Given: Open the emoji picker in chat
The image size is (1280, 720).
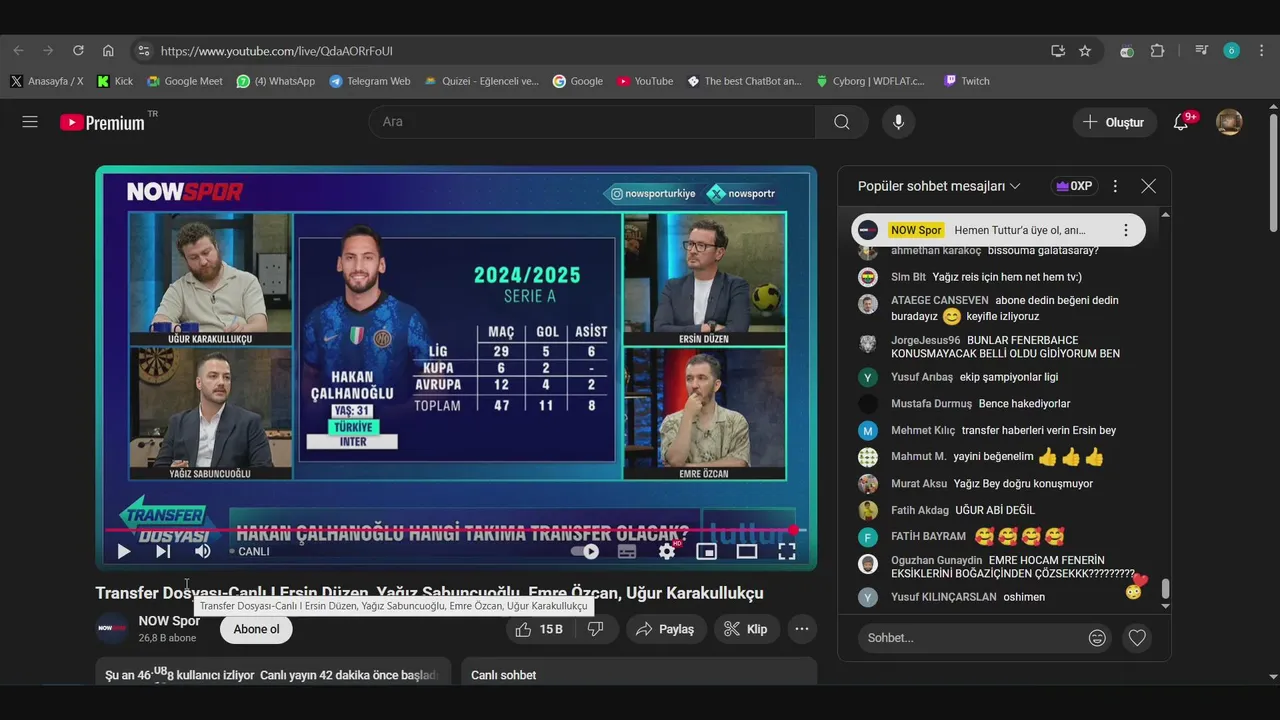Looking at the screenshot, I should coord(1097,638).
